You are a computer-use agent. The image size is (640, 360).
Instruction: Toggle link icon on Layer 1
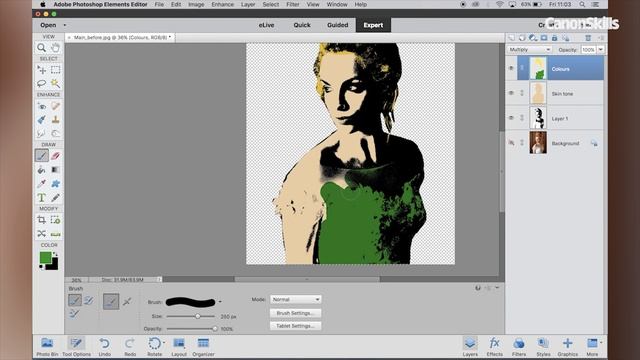[x=522, y=118]
